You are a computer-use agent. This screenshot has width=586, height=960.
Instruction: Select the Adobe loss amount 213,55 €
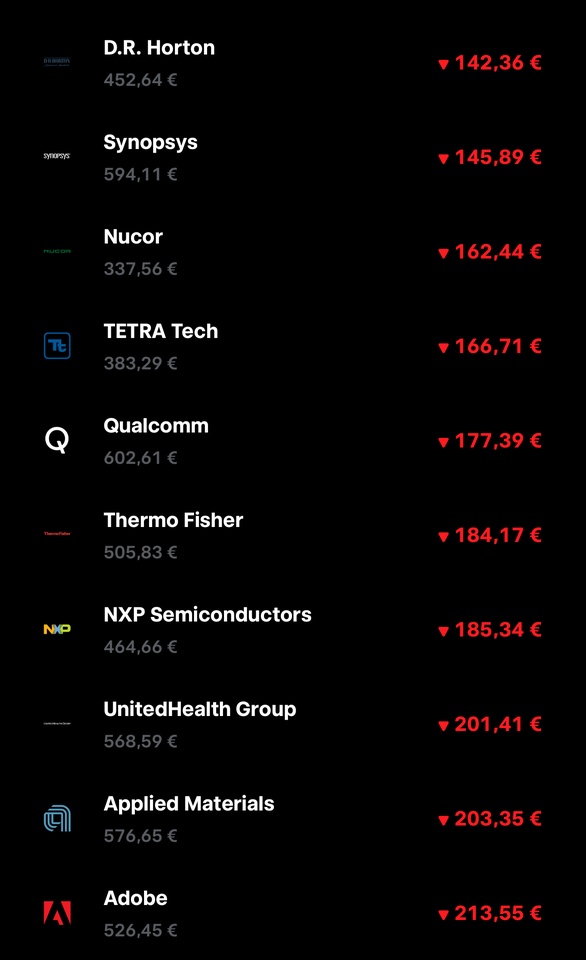pos(490,913)
